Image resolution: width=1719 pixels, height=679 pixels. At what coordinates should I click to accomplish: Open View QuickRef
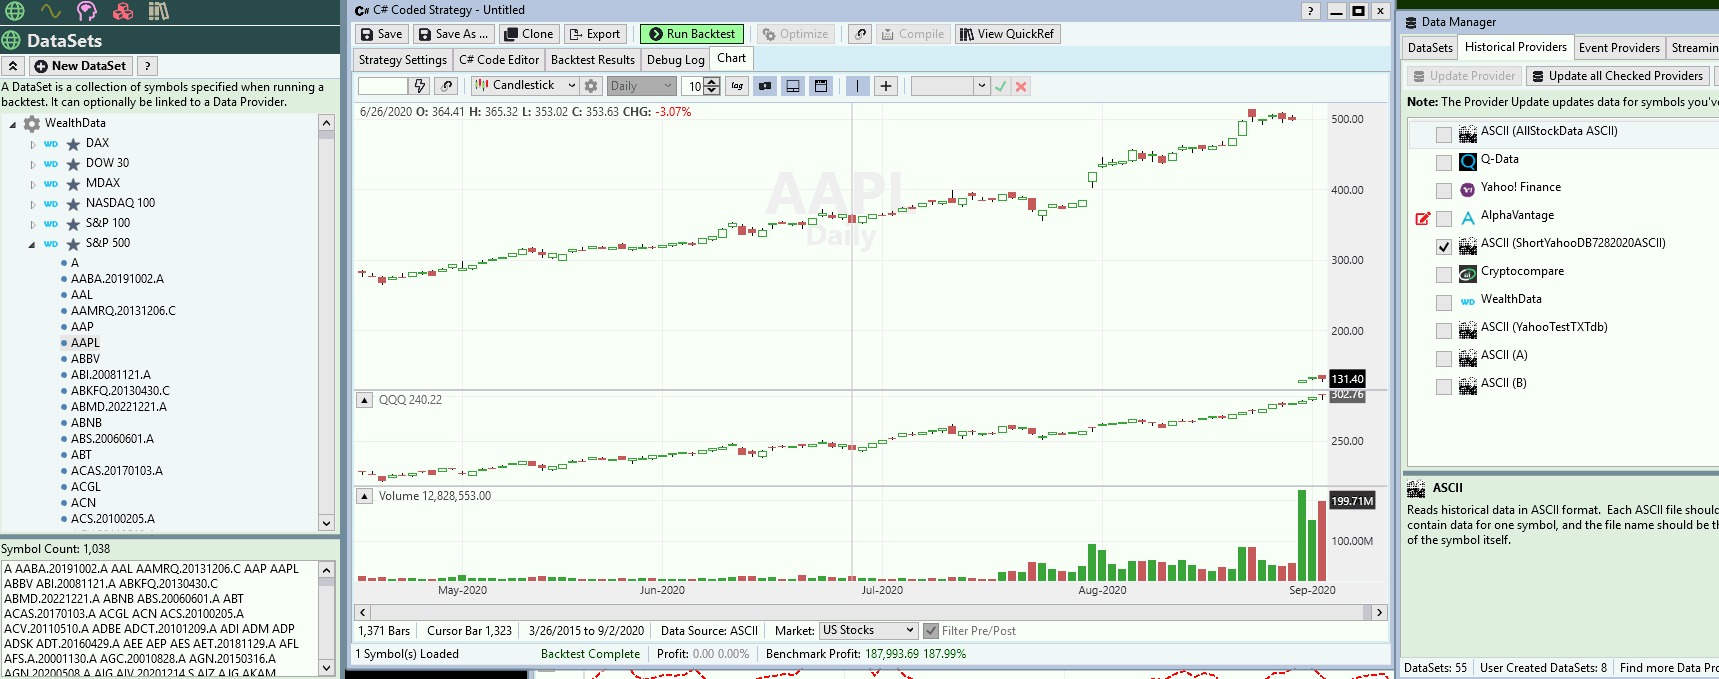tap(1007, 34)
